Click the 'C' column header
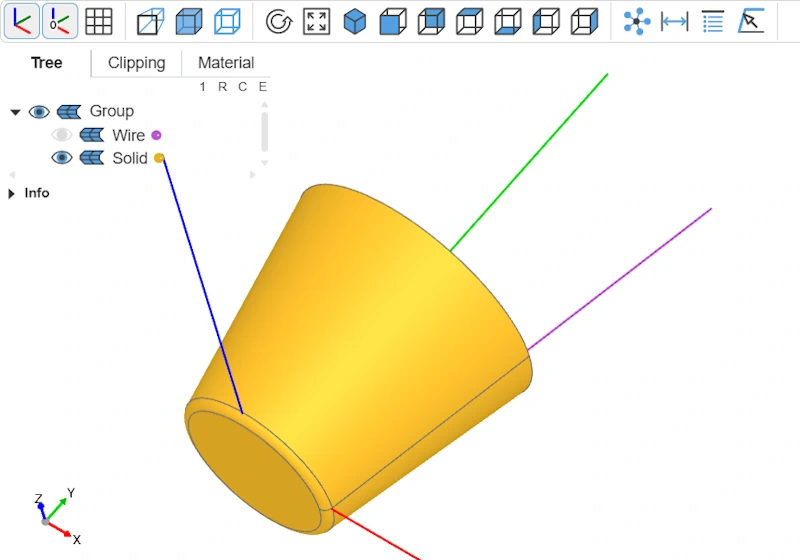Image resolution: width=800 pixels, height=560 pixels. 242,87
